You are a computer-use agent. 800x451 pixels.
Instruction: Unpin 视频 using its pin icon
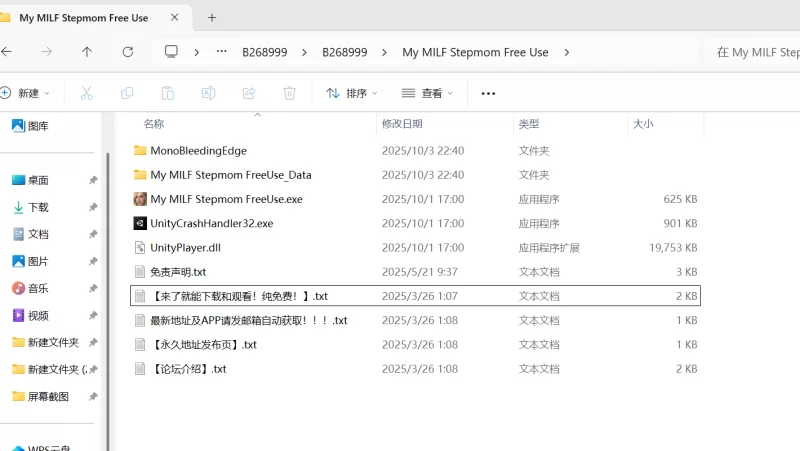pos(93,315)
